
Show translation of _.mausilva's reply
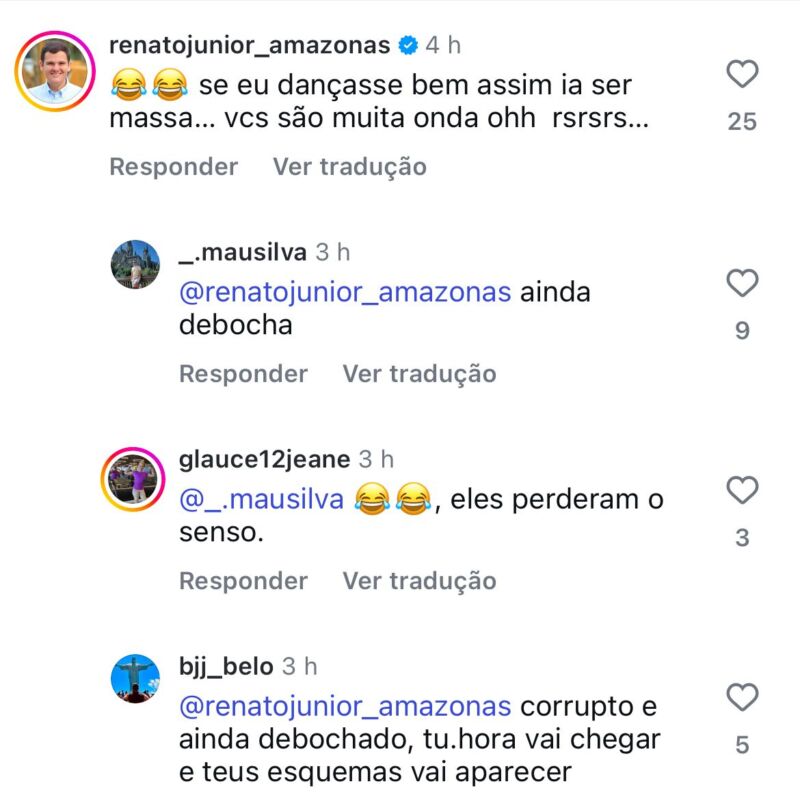[x=419, y=374]
